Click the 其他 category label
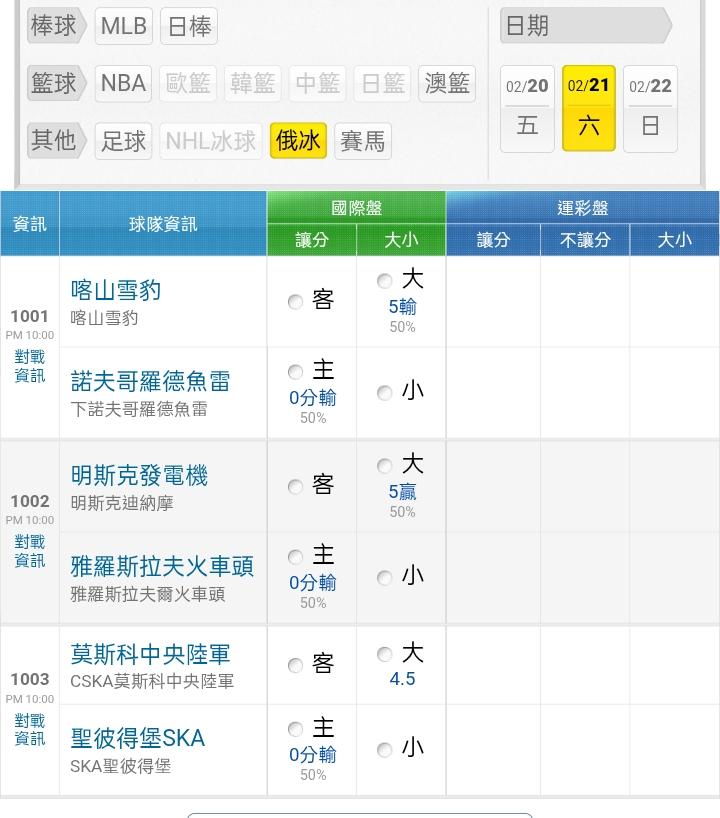Screen dimensions: 720x818 pos(56,140)
